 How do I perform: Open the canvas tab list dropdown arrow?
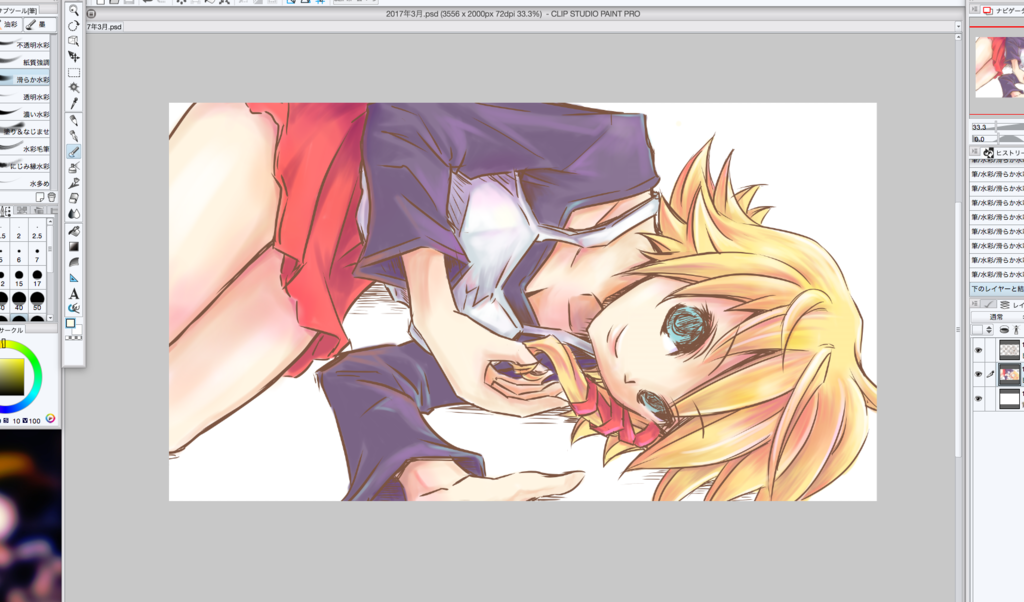coord(958,27)
